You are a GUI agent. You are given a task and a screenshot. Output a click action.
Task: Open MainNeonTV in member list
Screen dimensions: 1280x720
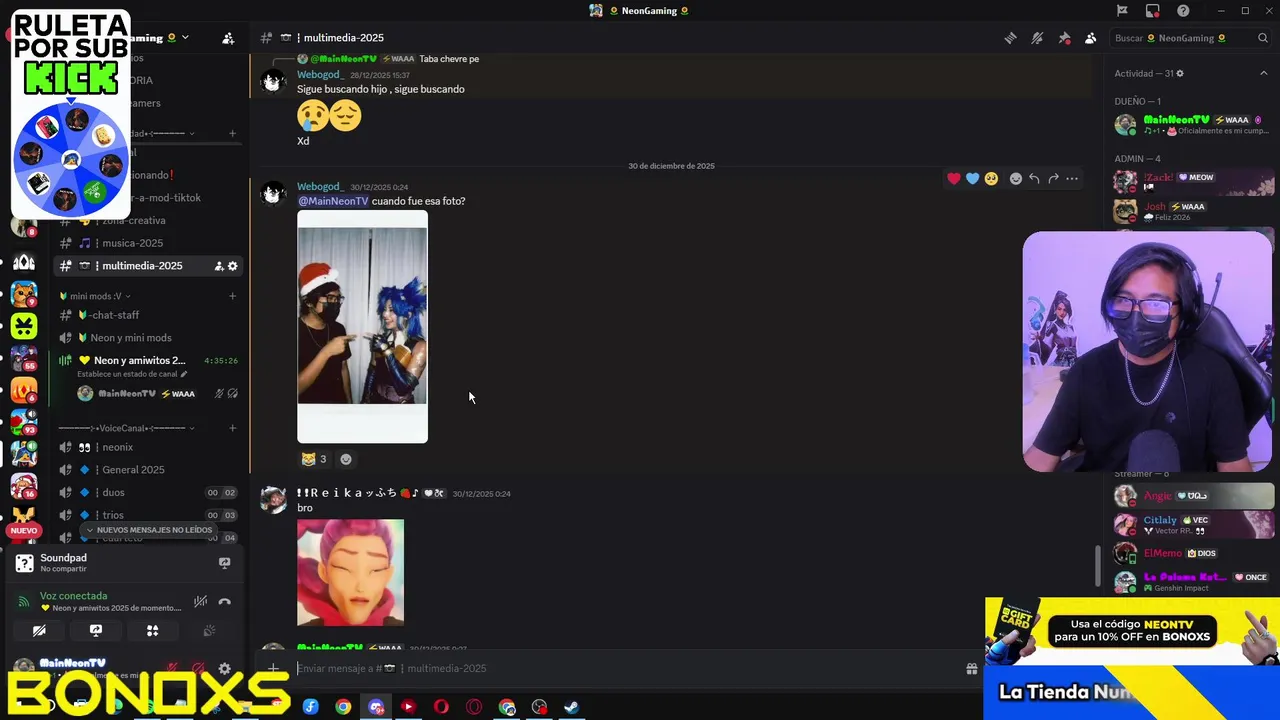1194,125
